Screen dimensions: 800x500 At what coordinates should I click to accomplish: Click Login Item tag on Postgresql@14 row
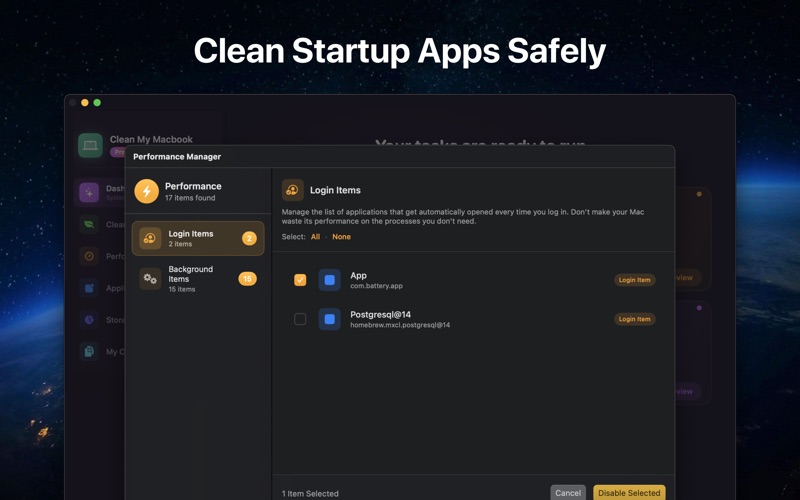coord(635,319)
